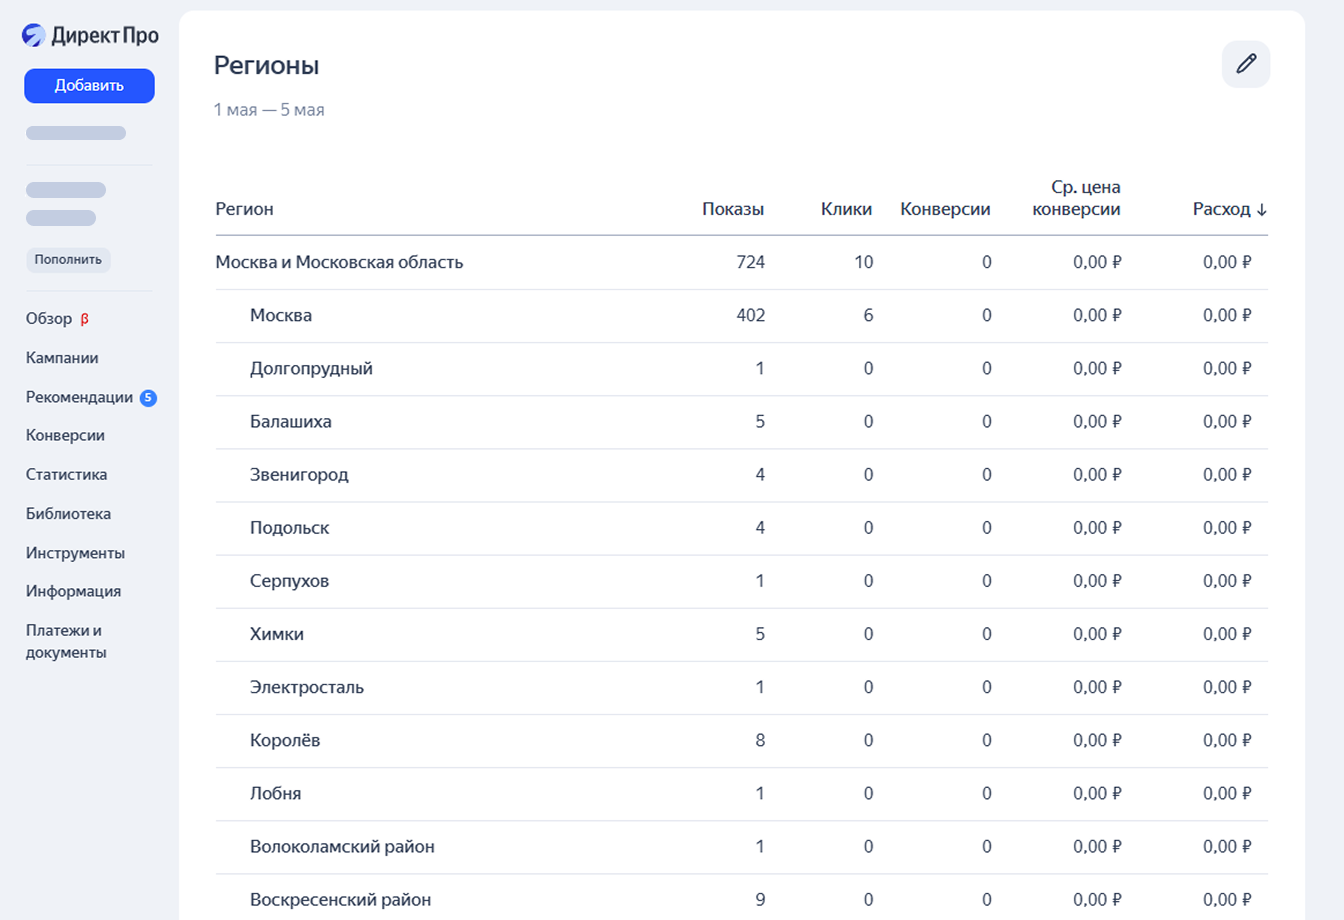
Task: Go to Кампании section
Action: [x=62, y=358]
